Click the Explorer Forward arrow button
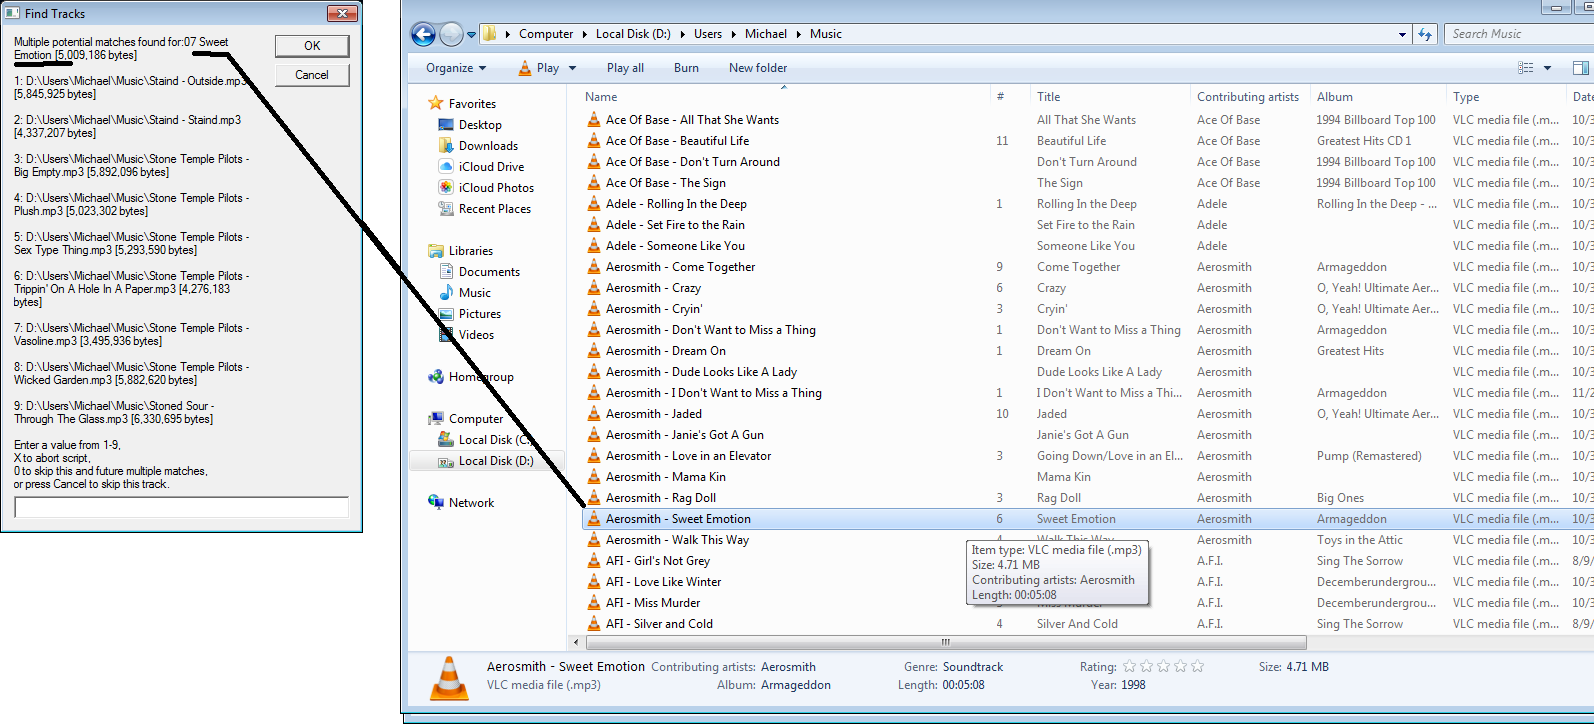The width and height of the screenshot is (1594, 728). point(452,34)
